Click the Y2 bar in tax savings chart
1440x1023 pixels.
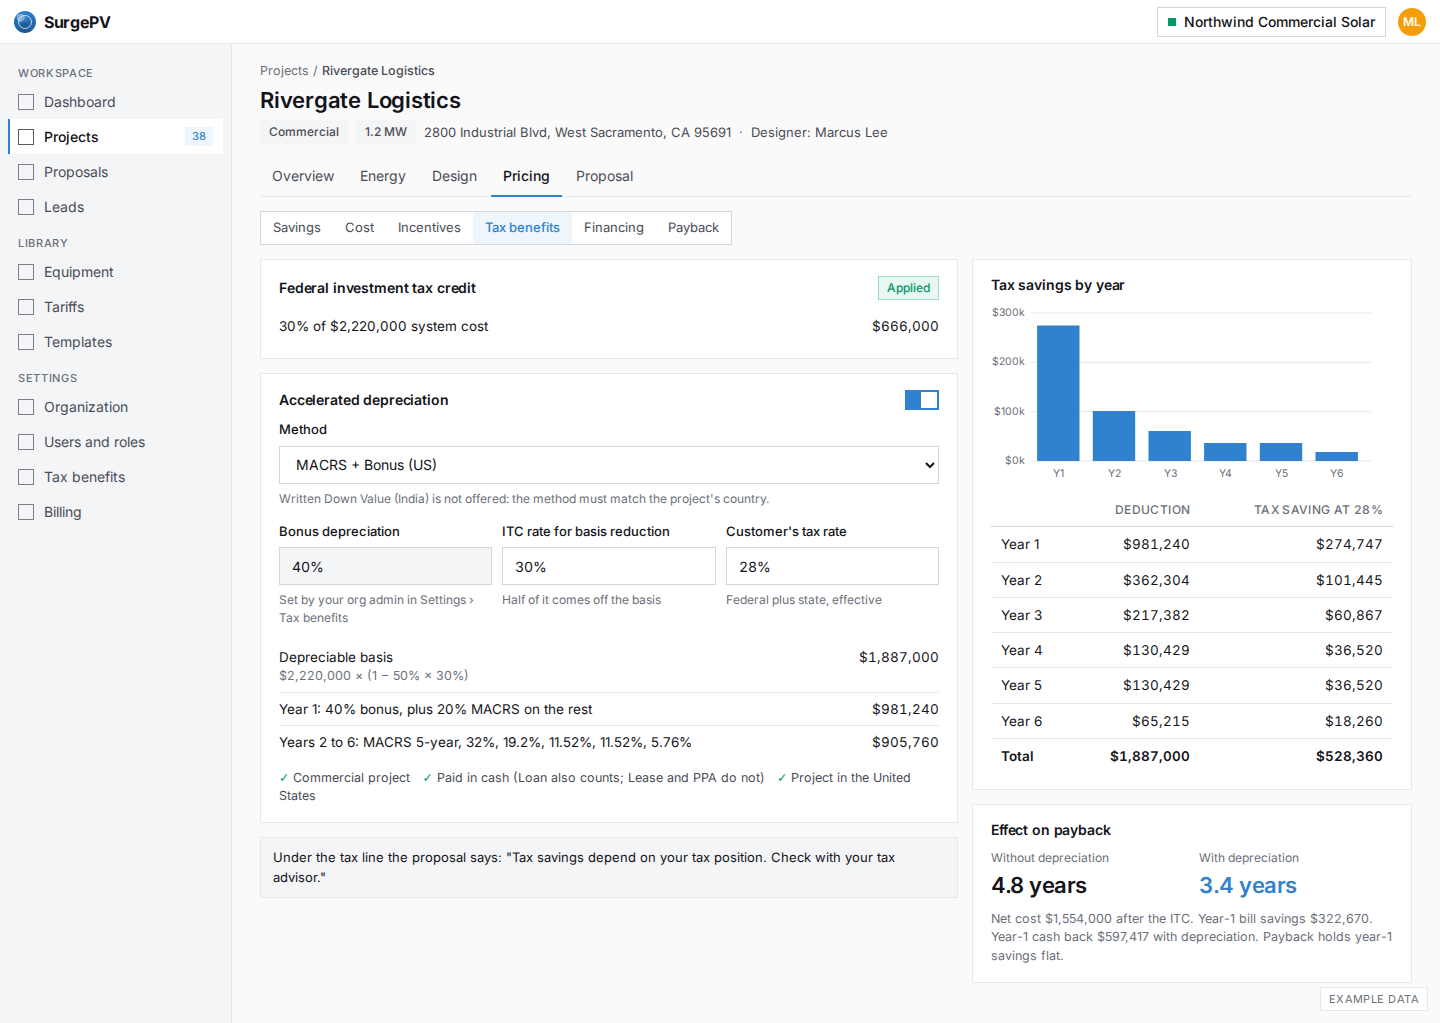click(x=1114, y=436)
